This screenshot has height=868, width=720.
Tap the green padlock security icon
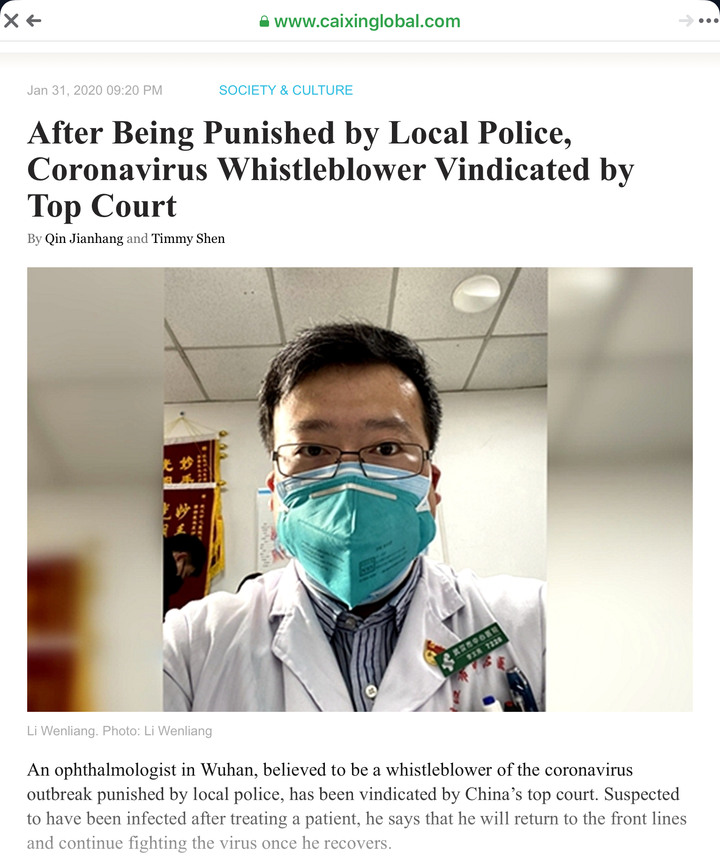[265, 22]
